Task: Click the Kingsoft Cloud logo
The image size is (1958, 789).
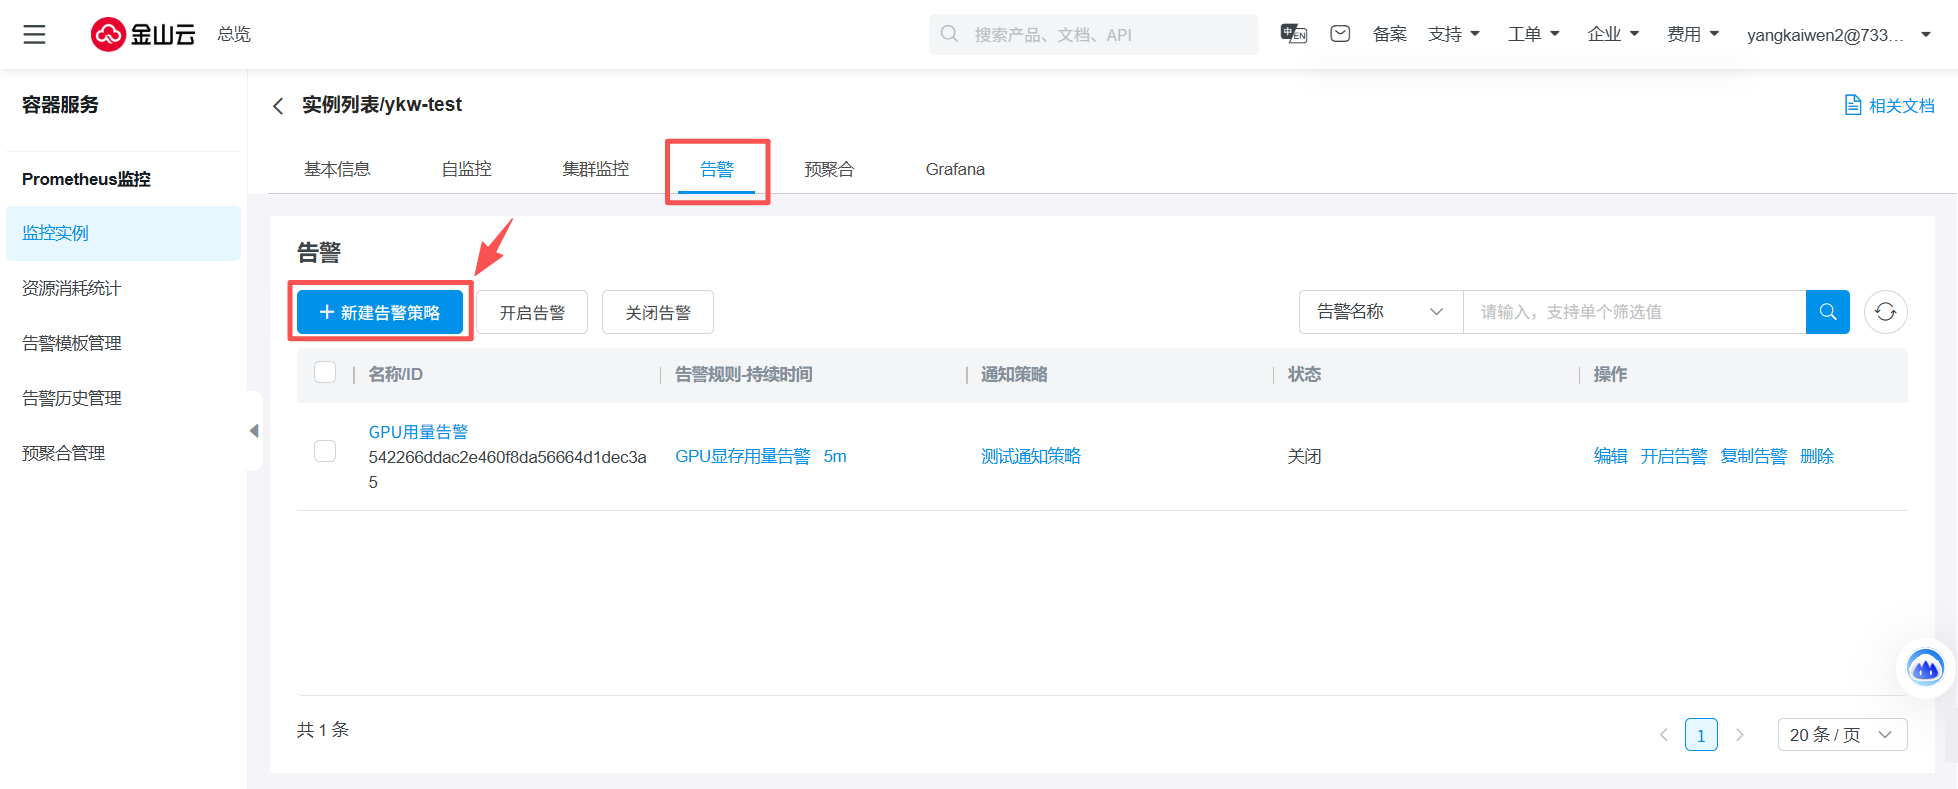Action: 143,35
